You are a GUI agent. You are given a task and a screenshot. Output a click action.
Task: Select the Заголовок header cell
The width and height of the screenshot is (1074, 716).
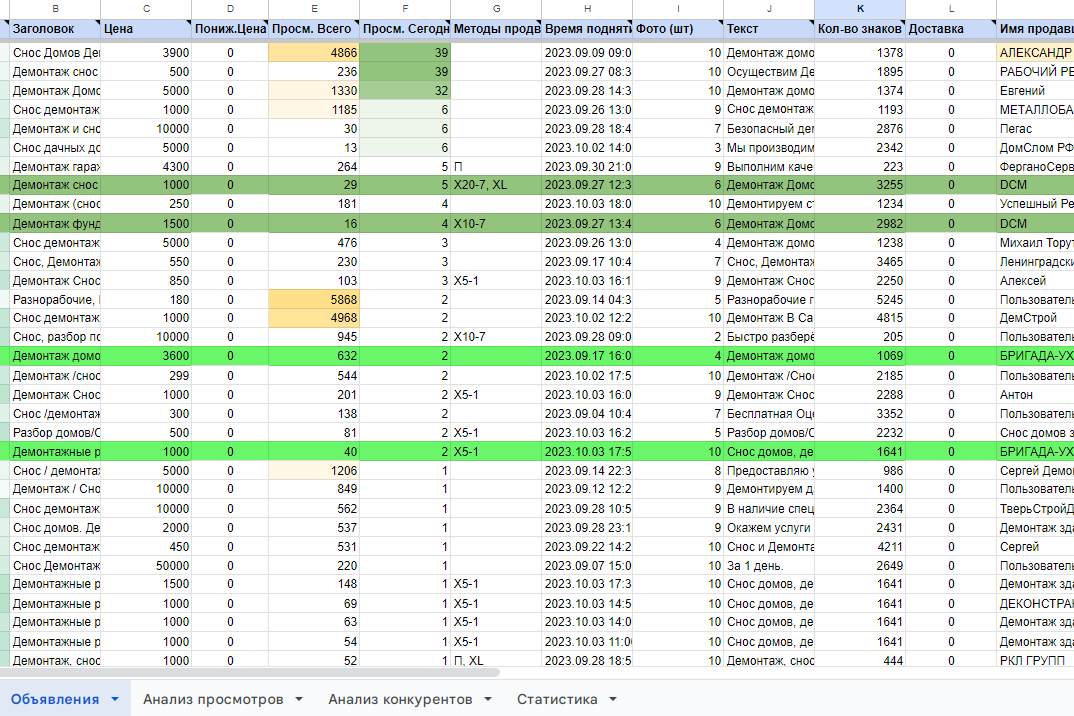(55, 29)
